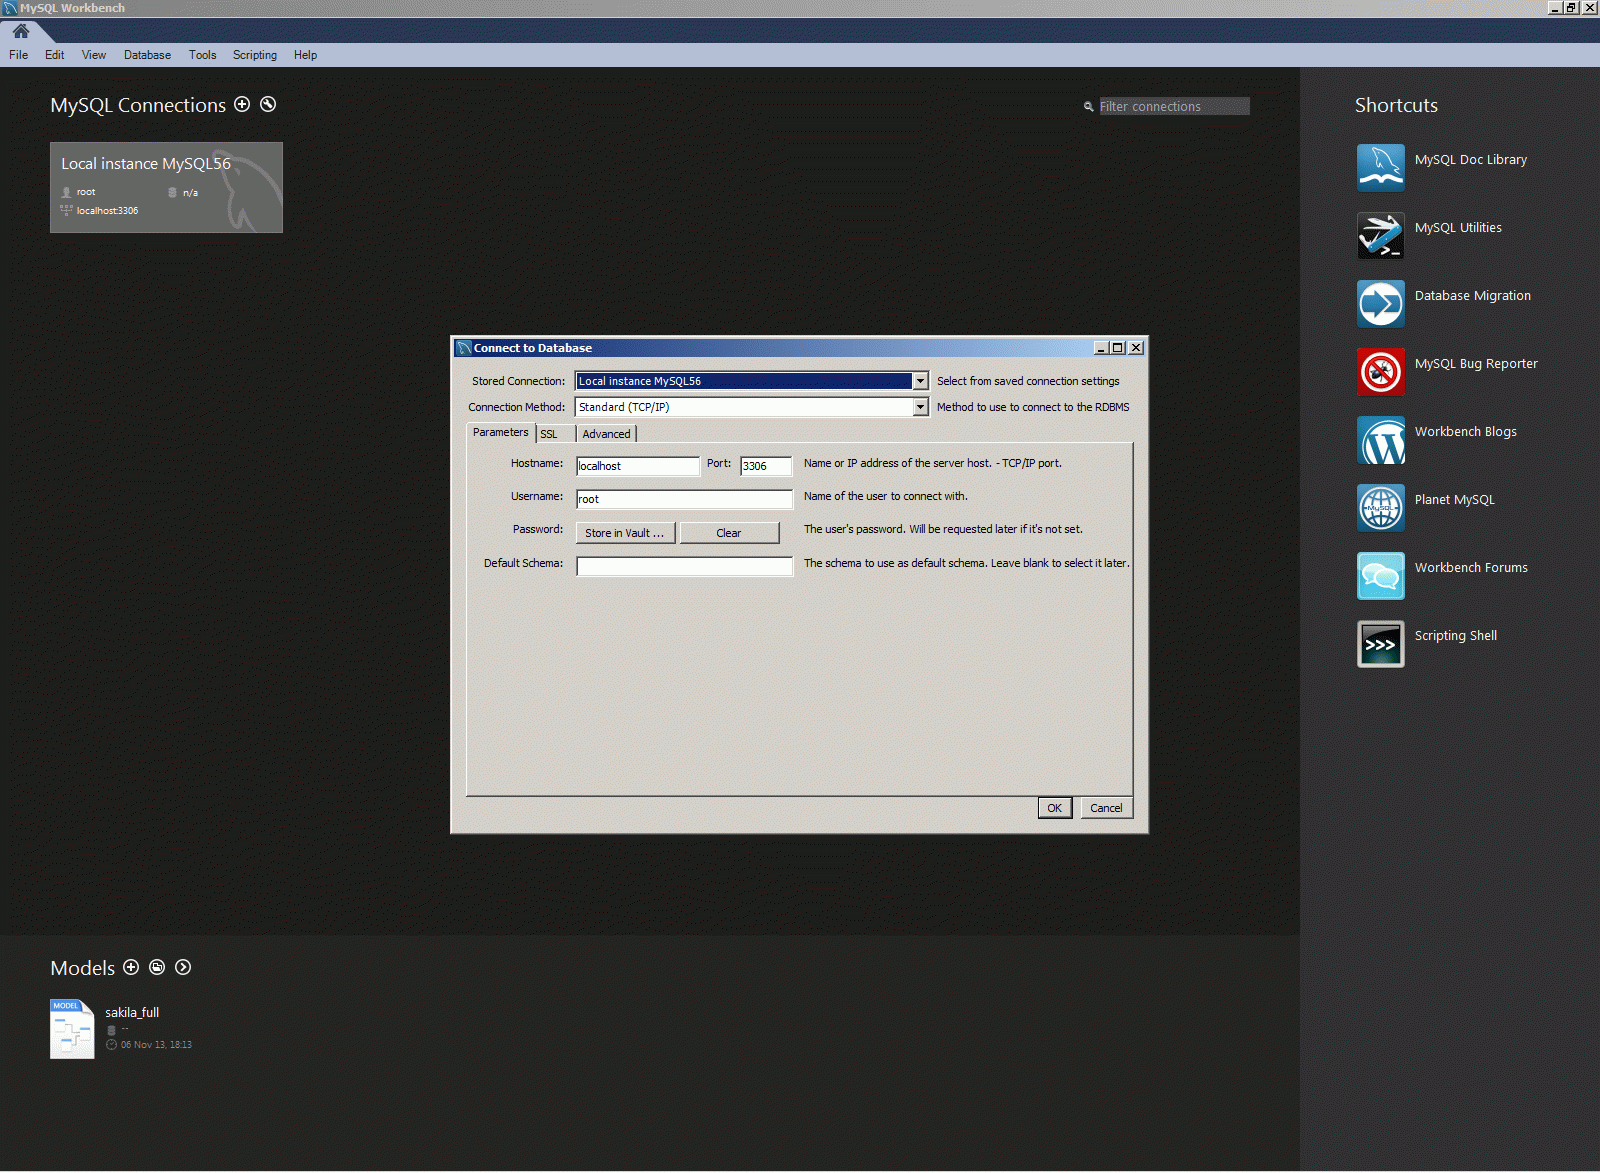Click the Planet MySQL link text
The width and height of the screenshot is (1600, 1173).
coord(1455,500)
